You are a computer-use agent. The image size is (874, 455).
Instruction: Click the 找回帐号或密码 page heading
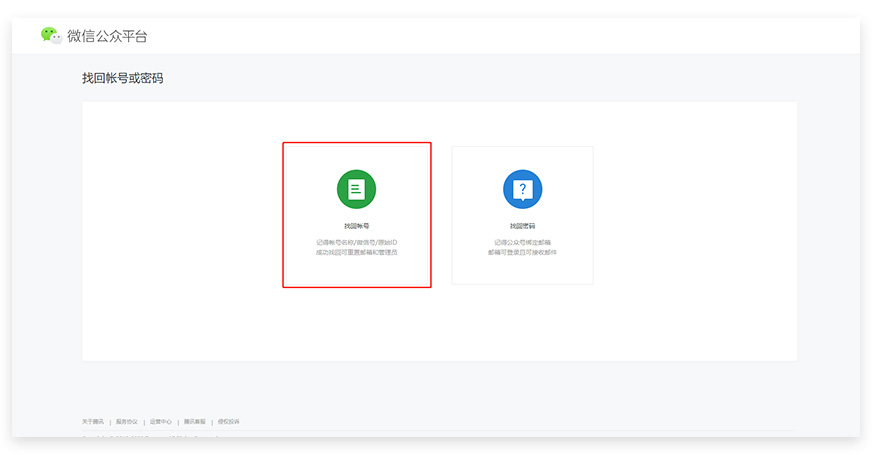[x=122, y=78]
